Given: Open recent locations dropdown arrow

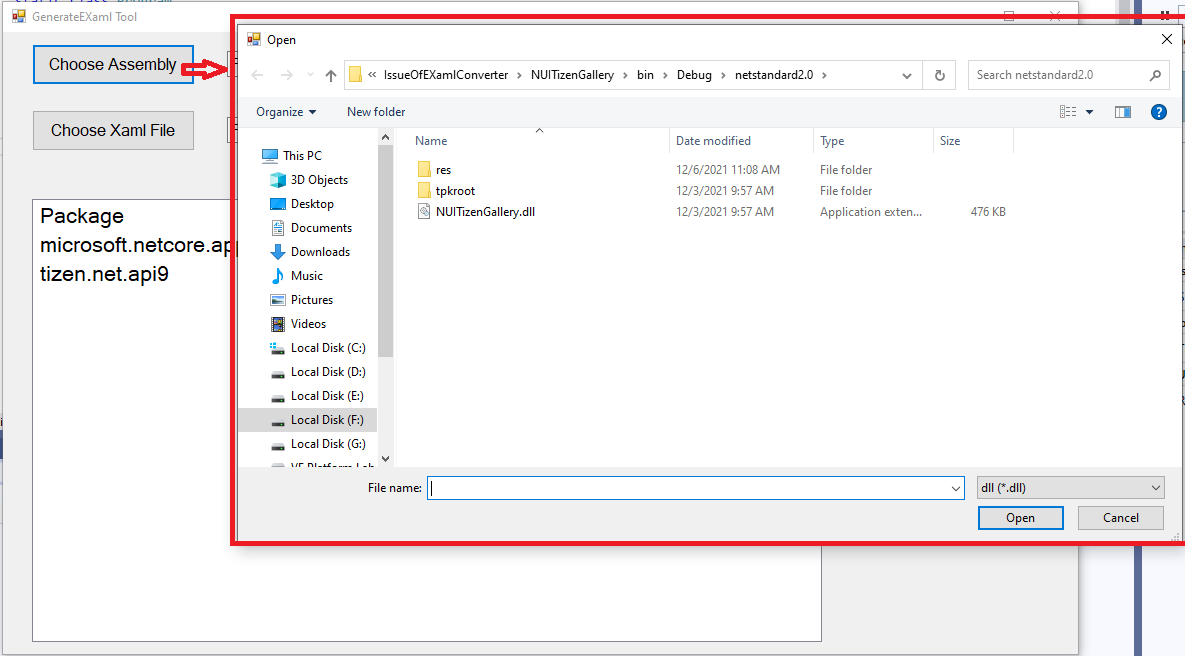Looking at the screenshot, I should 310,75.
